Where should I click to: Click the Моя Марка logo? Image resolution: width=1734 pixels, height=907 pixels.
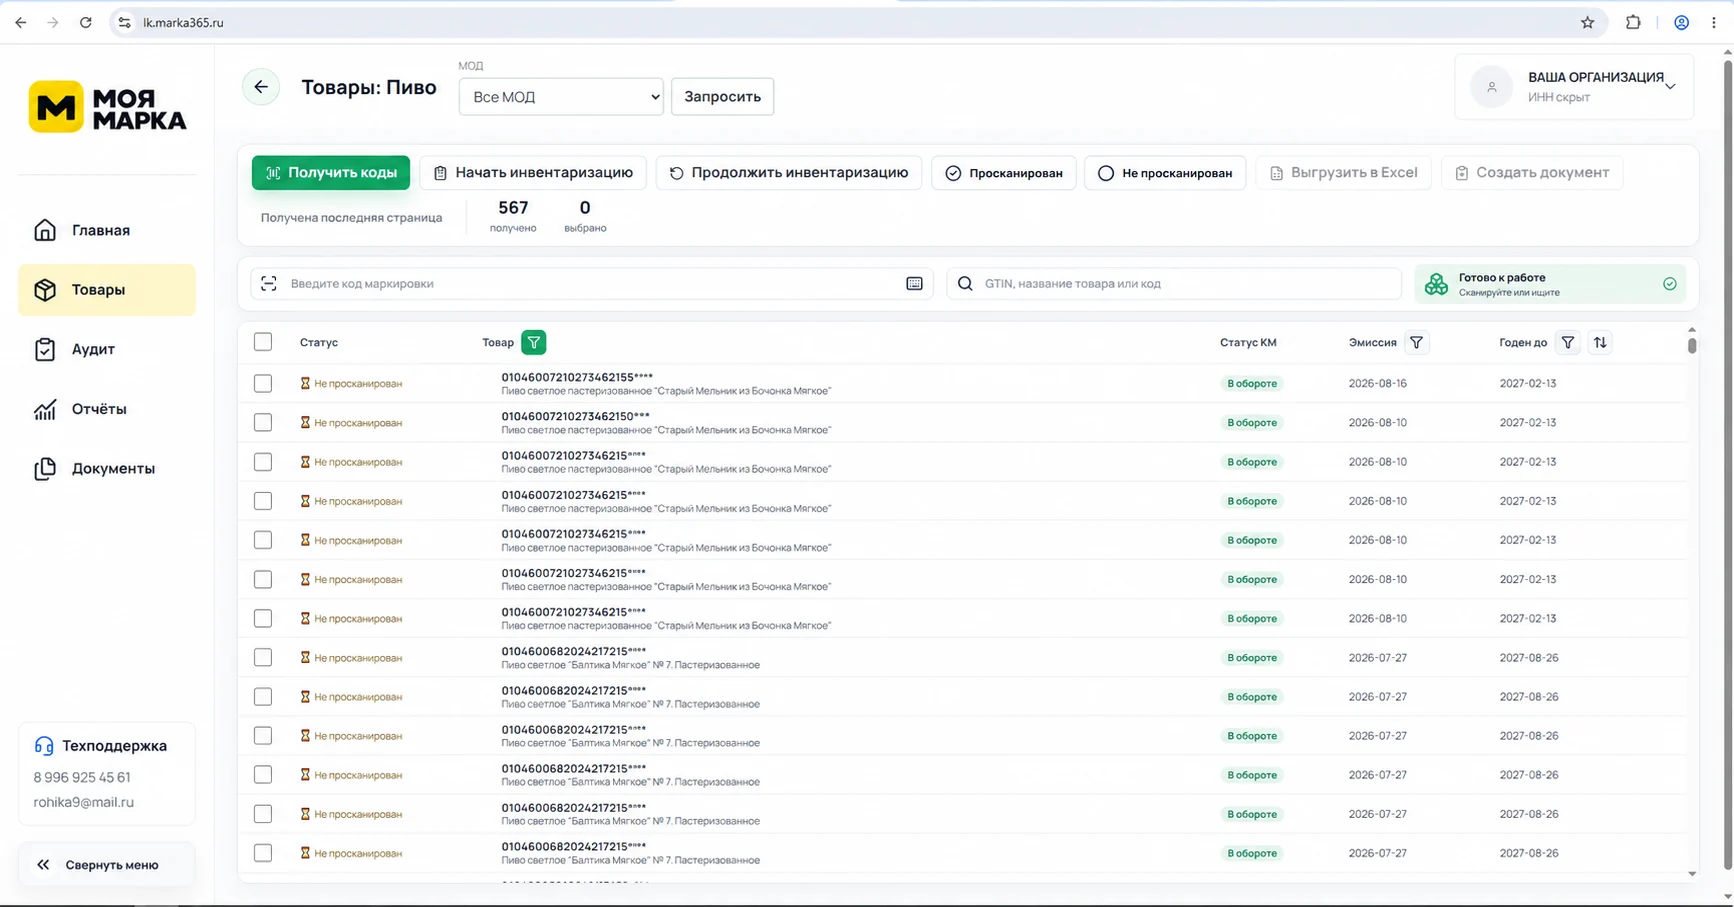pyautogui.click(x=107, y=107)
